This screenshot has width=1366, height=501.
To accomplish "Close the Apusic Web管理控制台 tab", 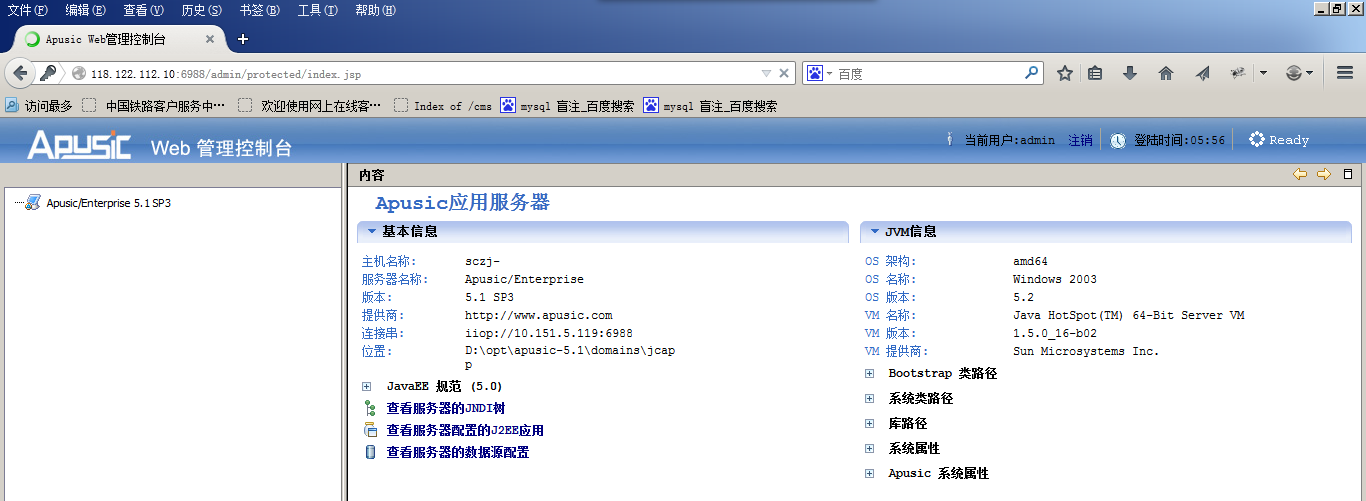I will coord(210,39).
